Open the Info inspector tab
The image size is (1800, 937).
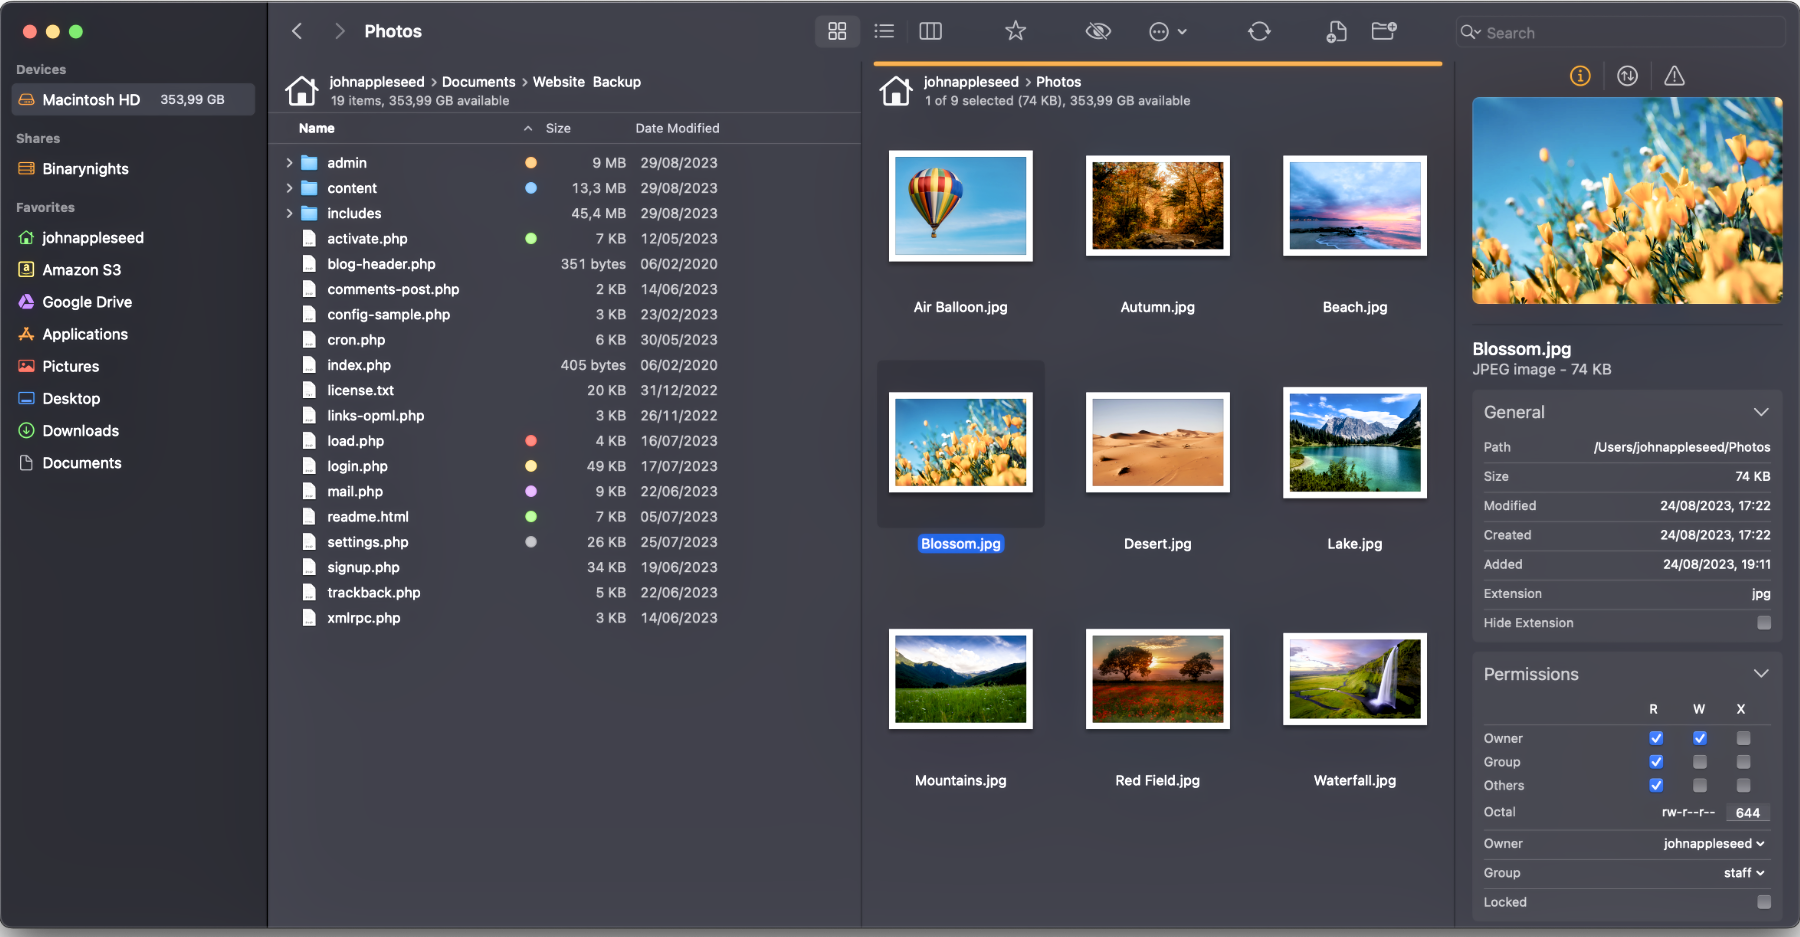pos(1580,76)
